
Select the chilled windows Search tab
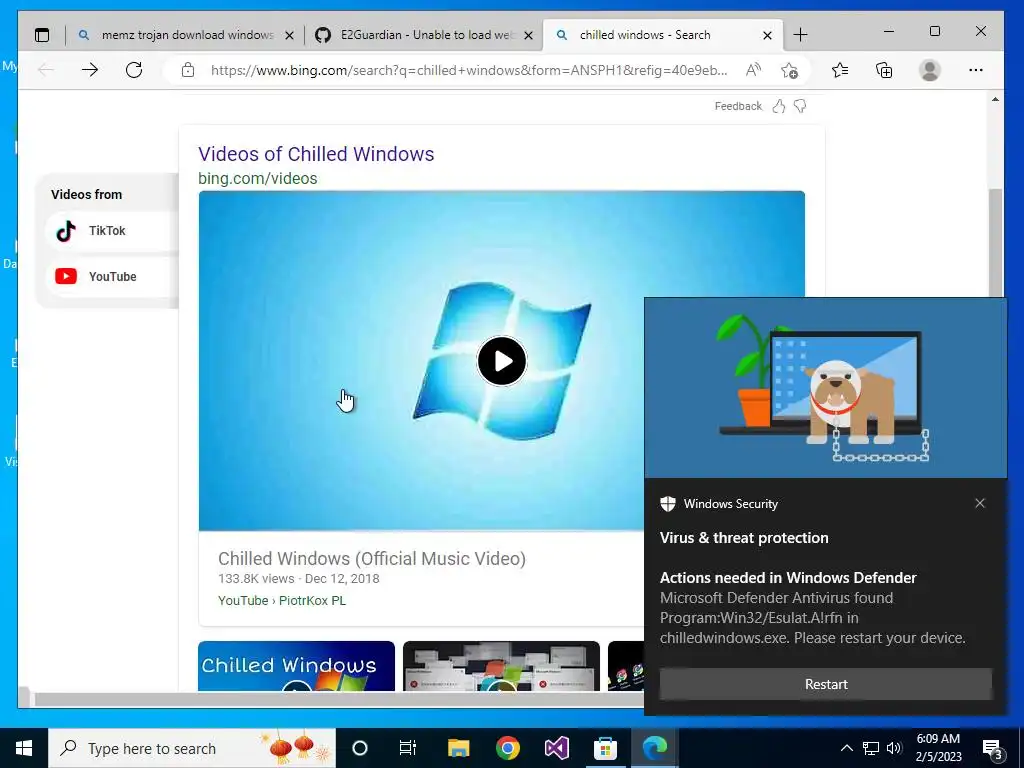pyautogui.click(x=662, y=35)
